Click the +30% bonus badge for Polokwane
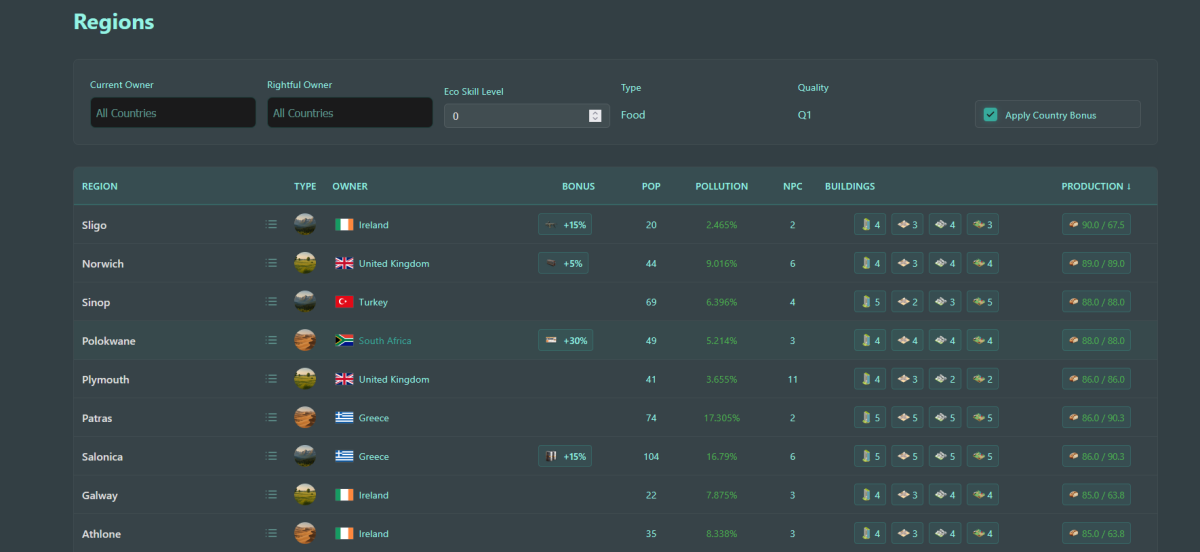Image resolution: width=1200 pixels, height=552 pixels. coord(565,341)
